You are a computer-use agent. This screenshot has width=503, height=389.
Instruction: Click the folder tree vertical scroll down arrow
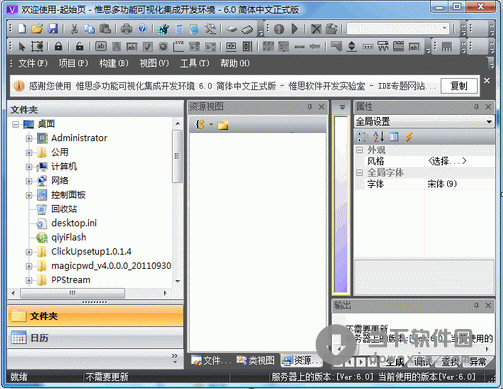click(178, 281)
